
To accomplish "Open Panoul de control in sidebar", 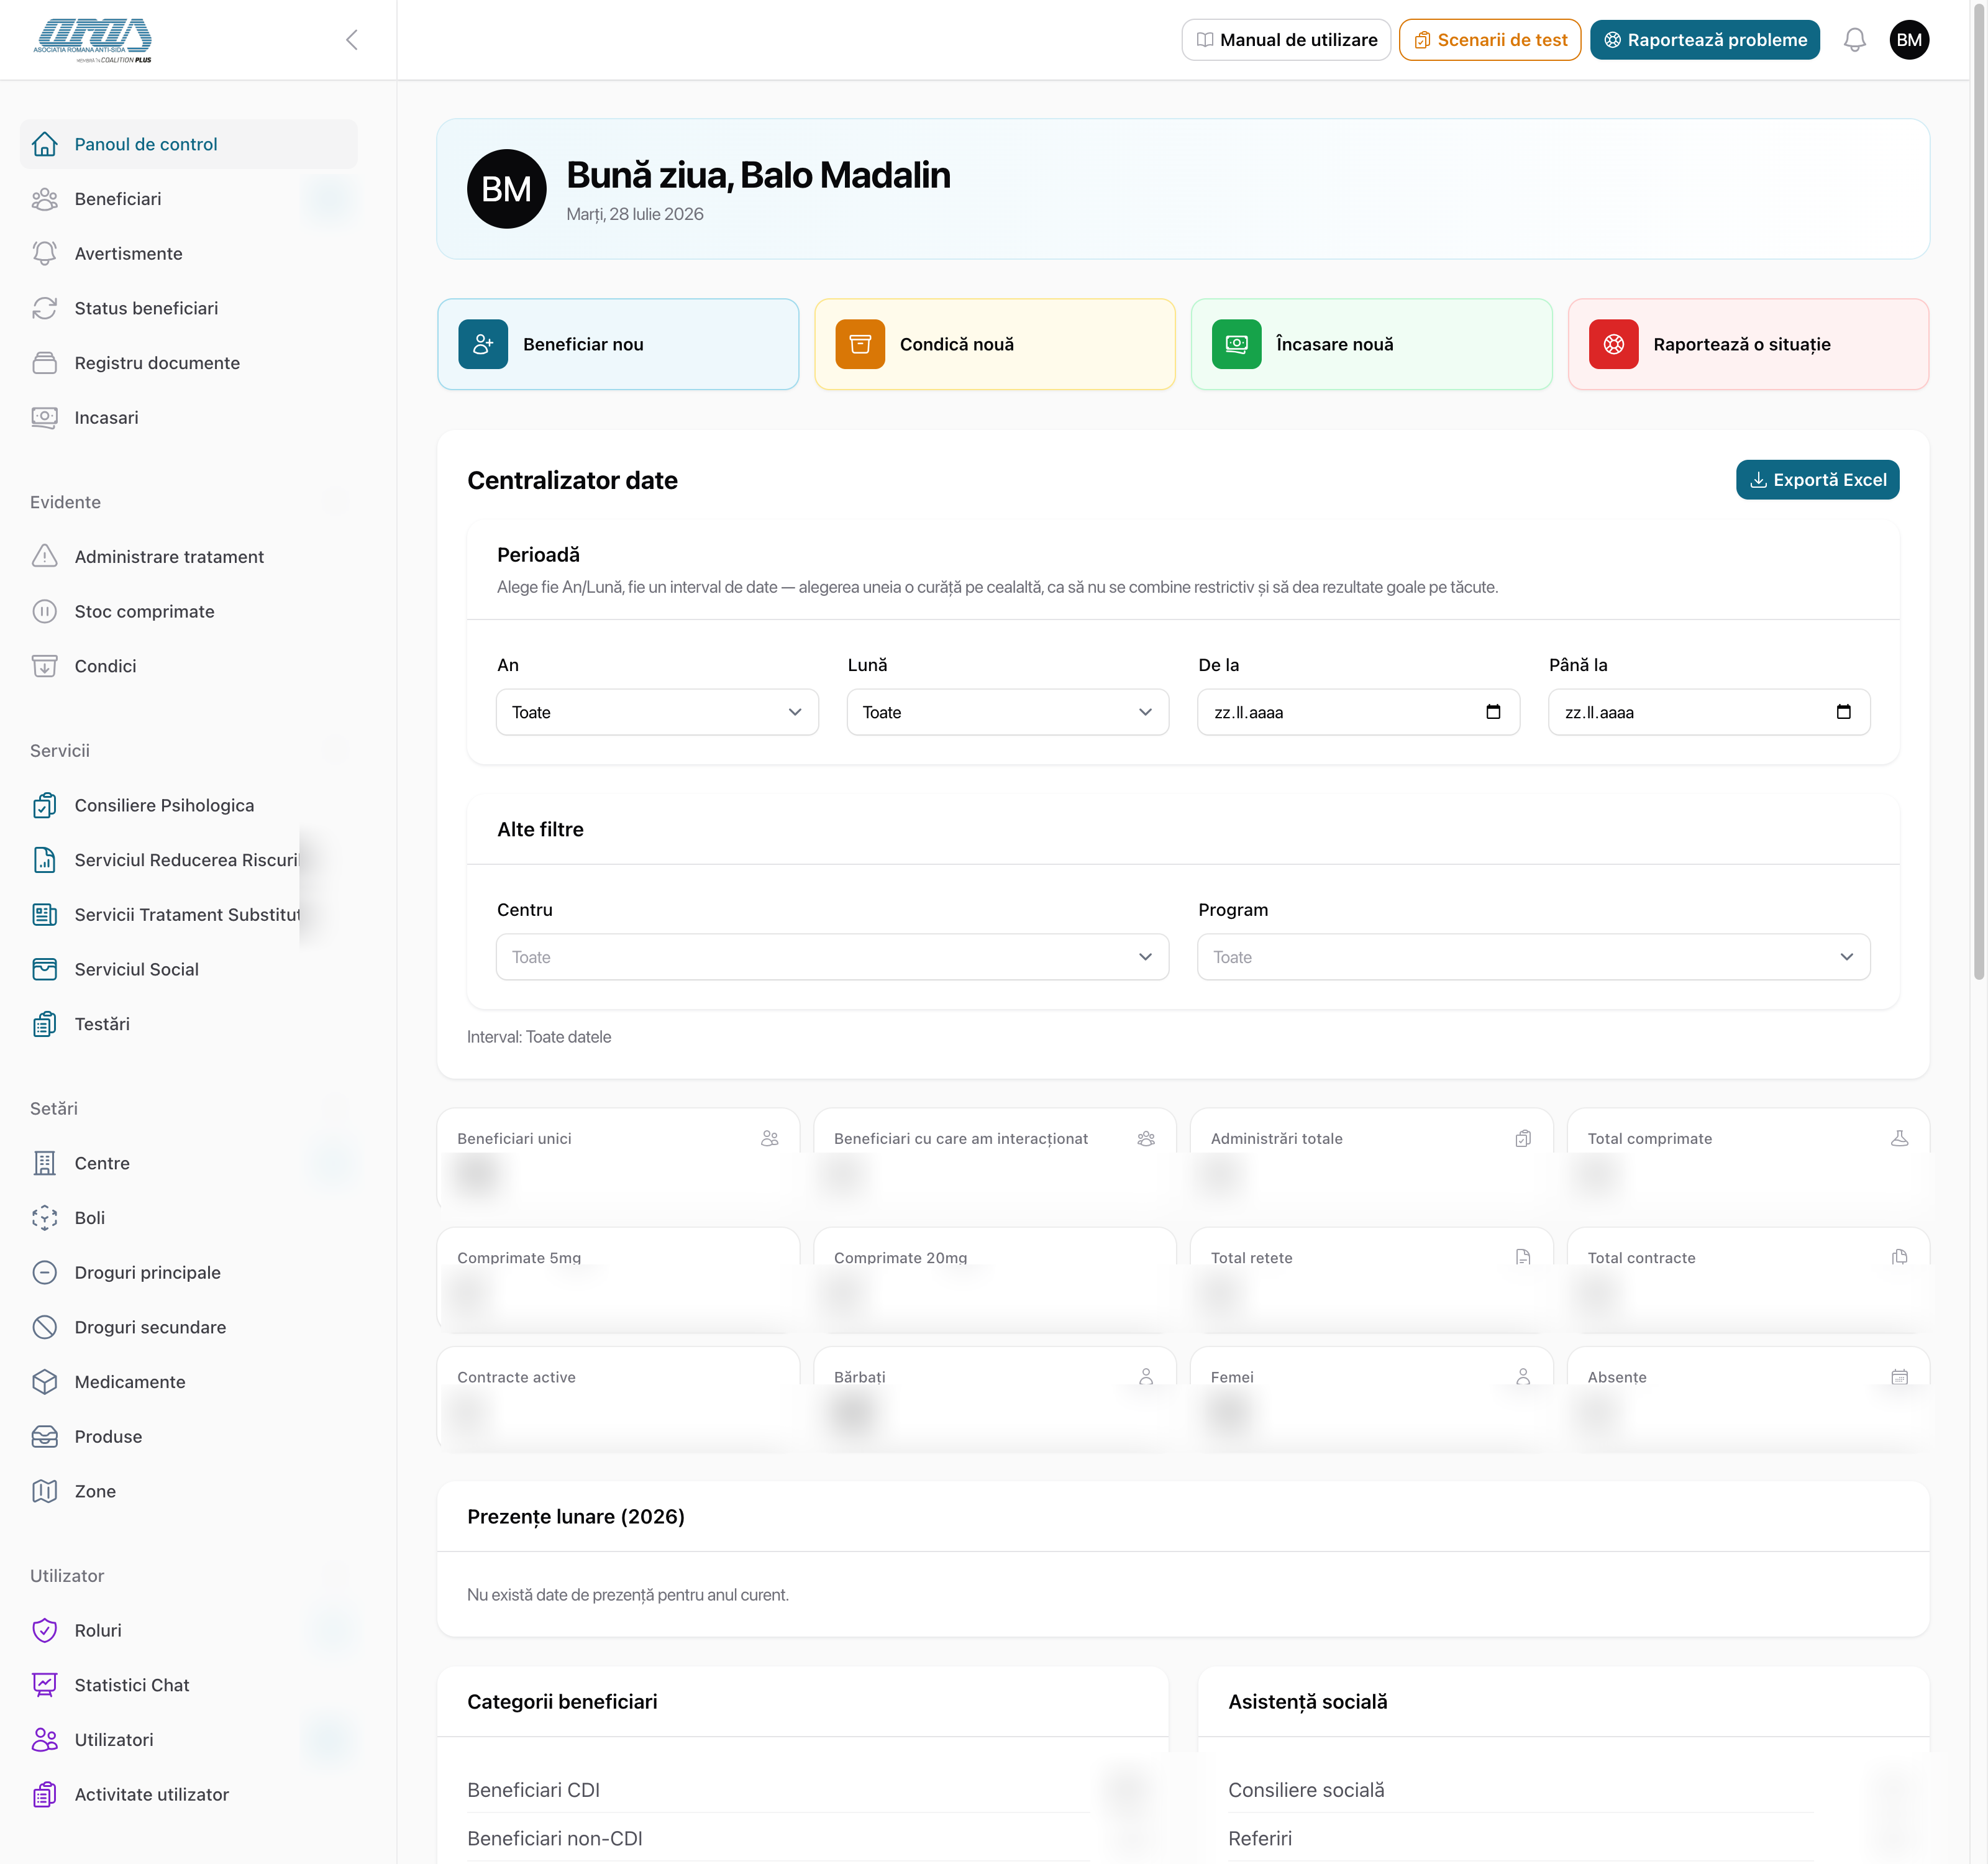I will pyautogui.click(x=188, y=144).
